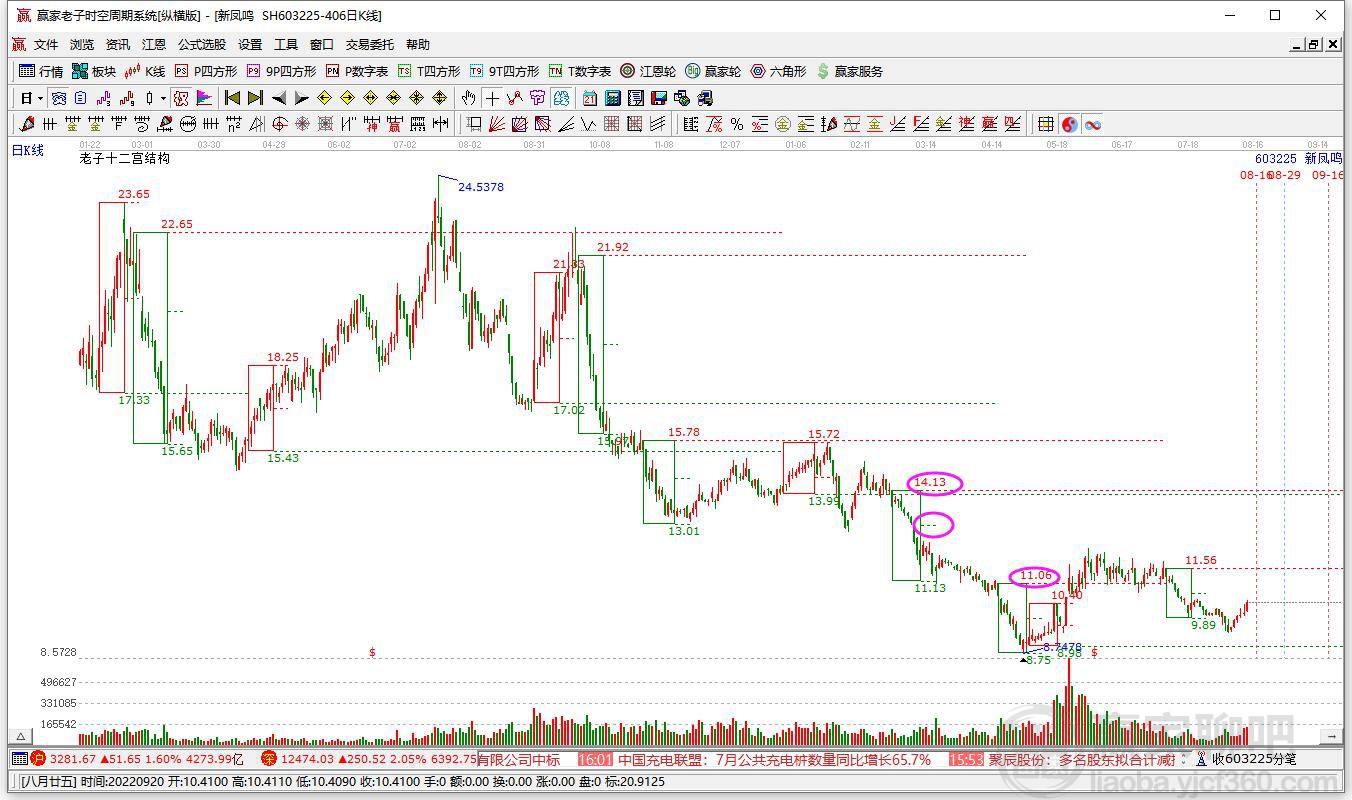Open the 工具 menu
The image size is (1352, 800).
click(x=286, y=45)
